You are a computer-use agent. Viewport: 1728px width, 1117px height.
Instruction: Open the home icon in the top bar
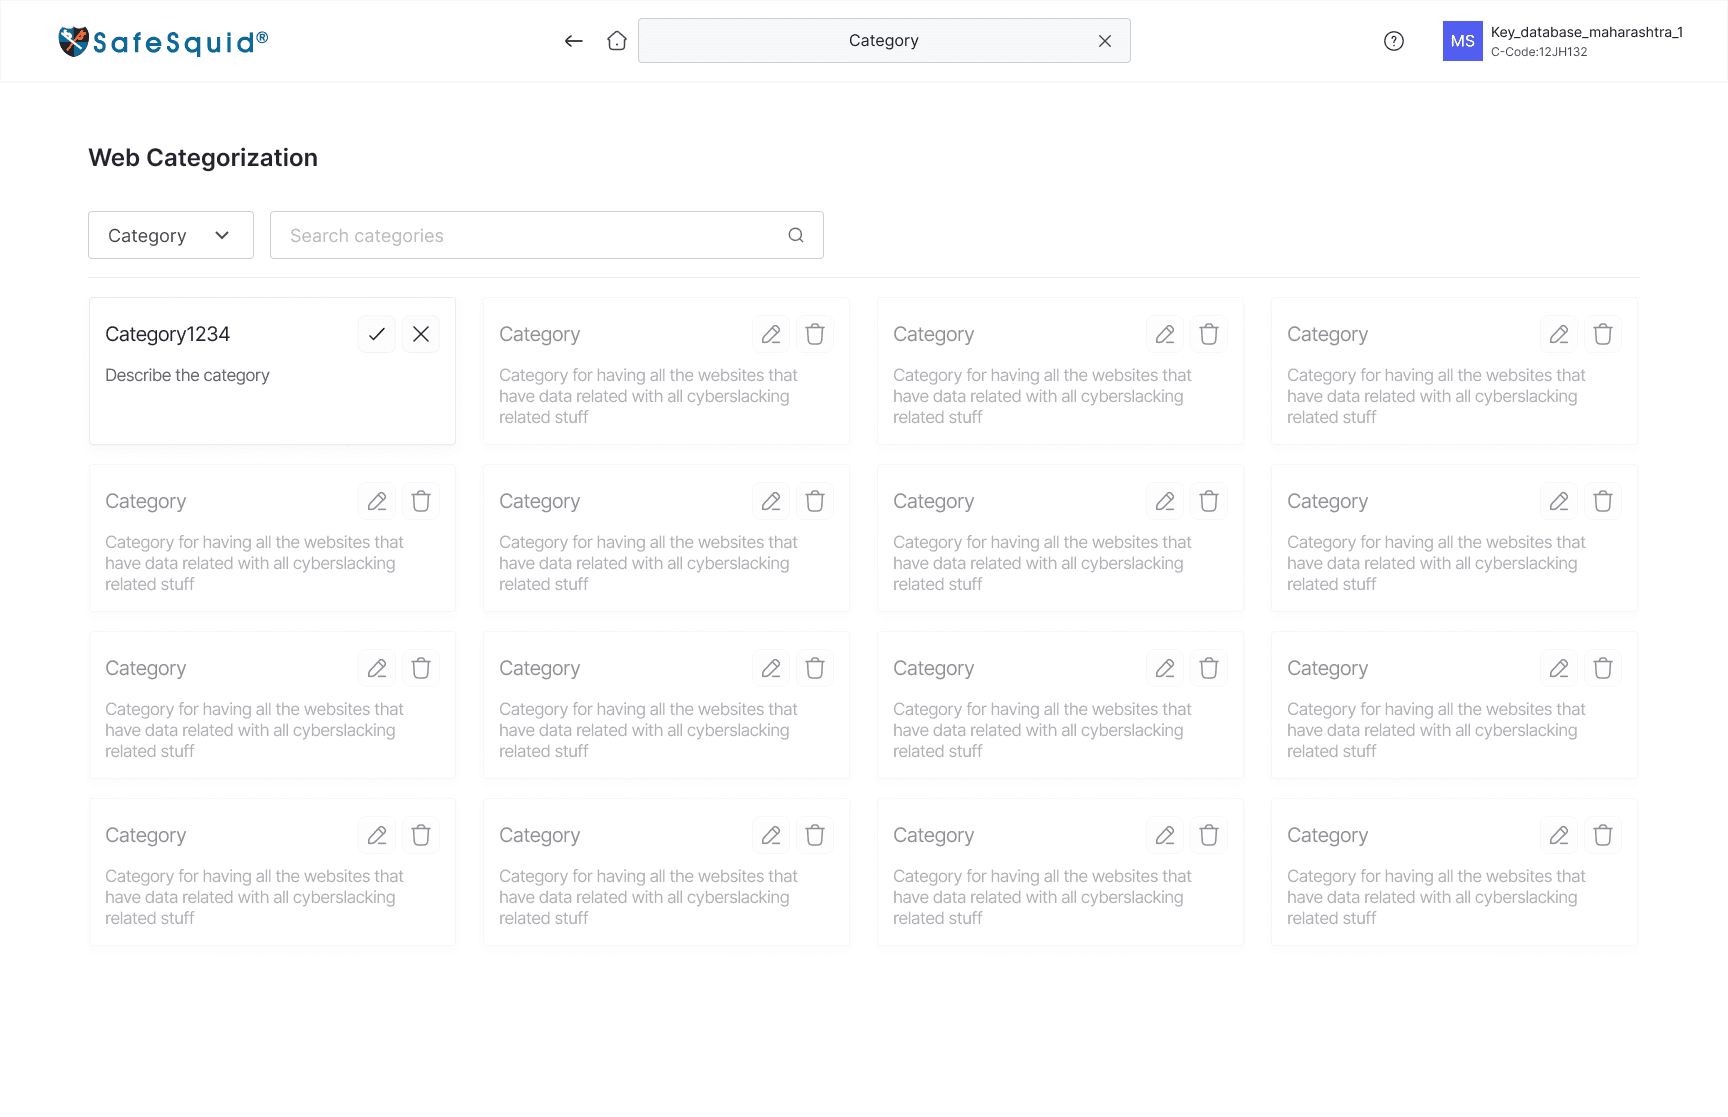point(617,41)
